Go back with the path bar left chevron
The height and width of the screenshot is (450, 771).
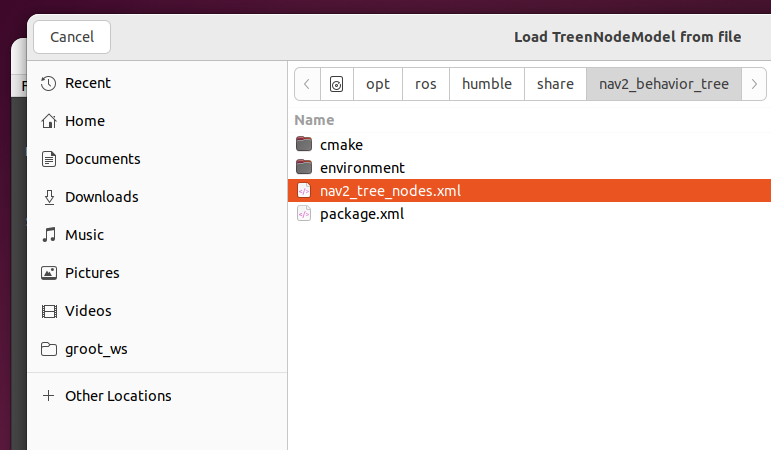point(307,84)
